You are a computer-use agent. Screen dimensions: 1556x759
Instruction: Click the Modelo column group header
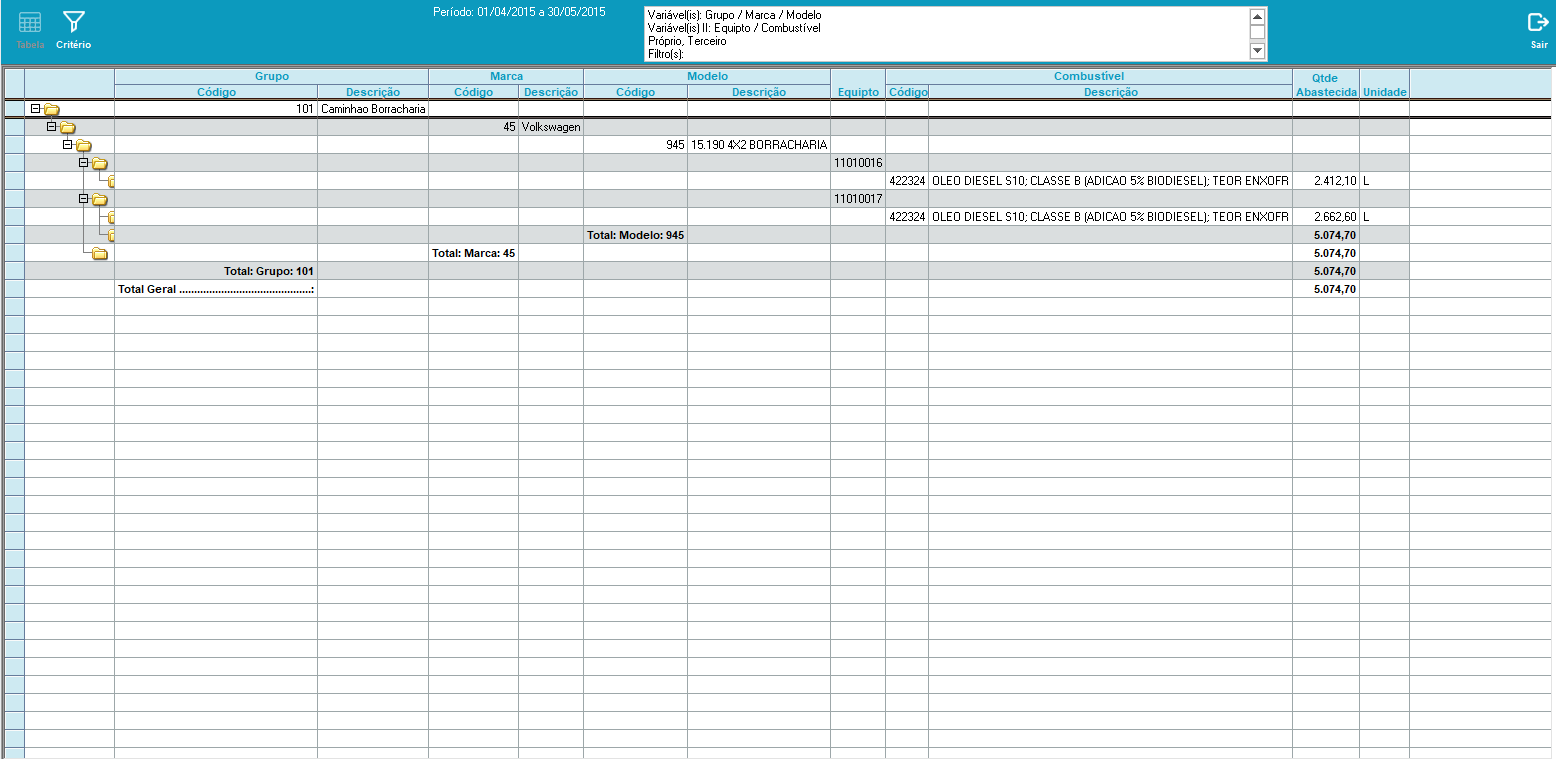[707, 76]
